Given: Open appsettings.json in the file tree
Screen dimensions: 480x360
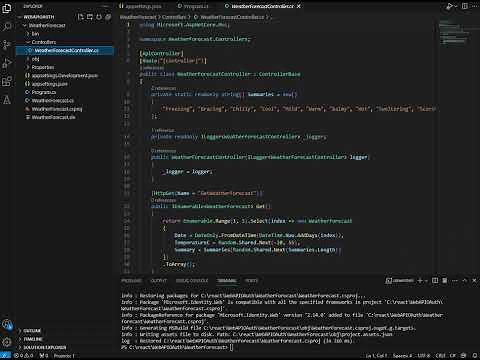Looking at the screenshot, I should pyautogui.click(x=65, y=84).
